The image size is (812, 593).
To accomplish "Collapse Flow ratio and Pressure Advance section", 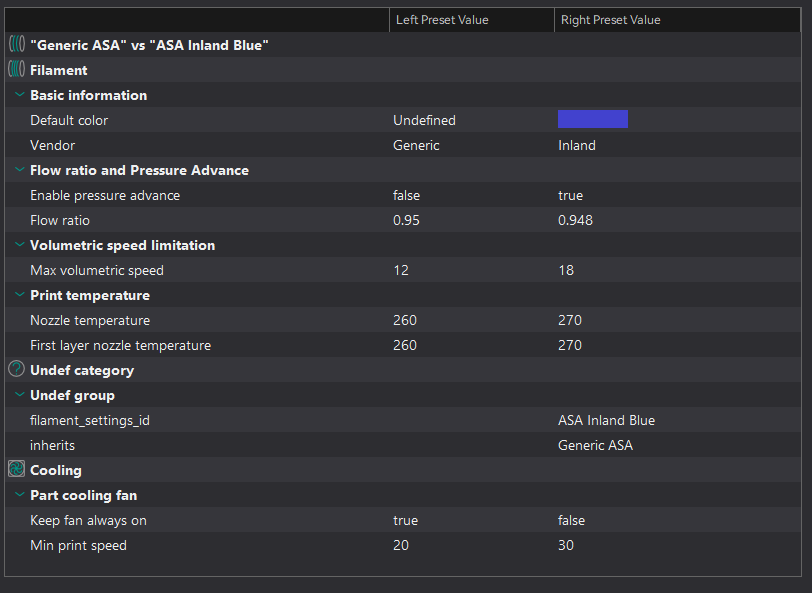I will coord(20,170).
